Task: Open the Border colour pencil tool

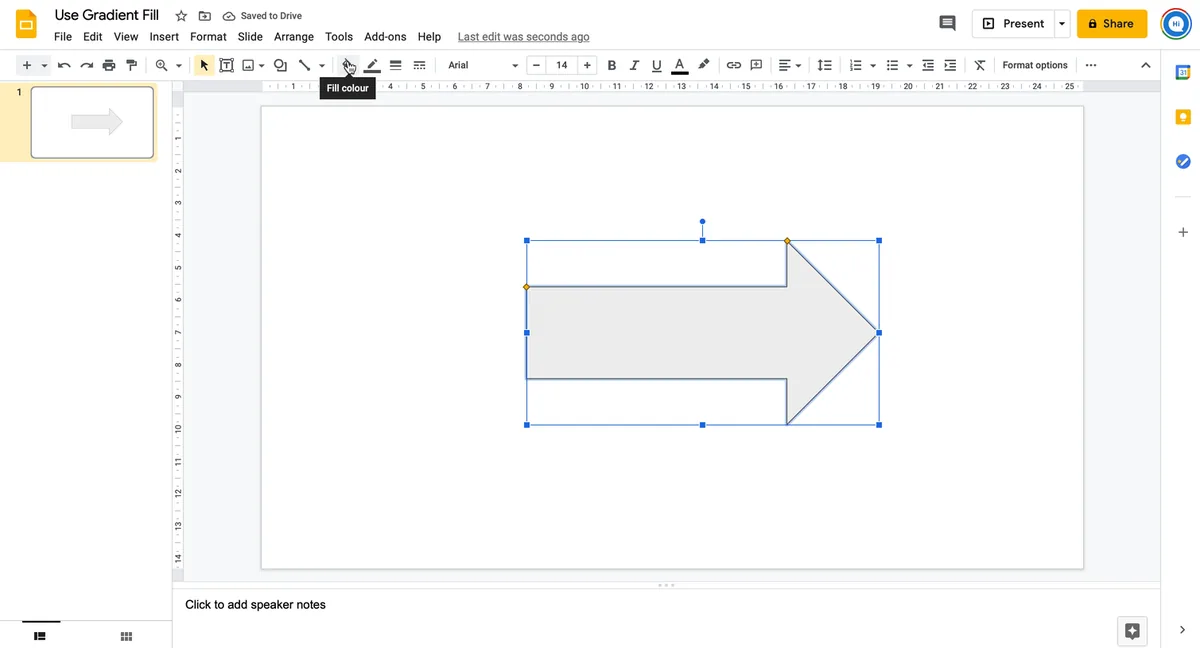Action: 372,65
